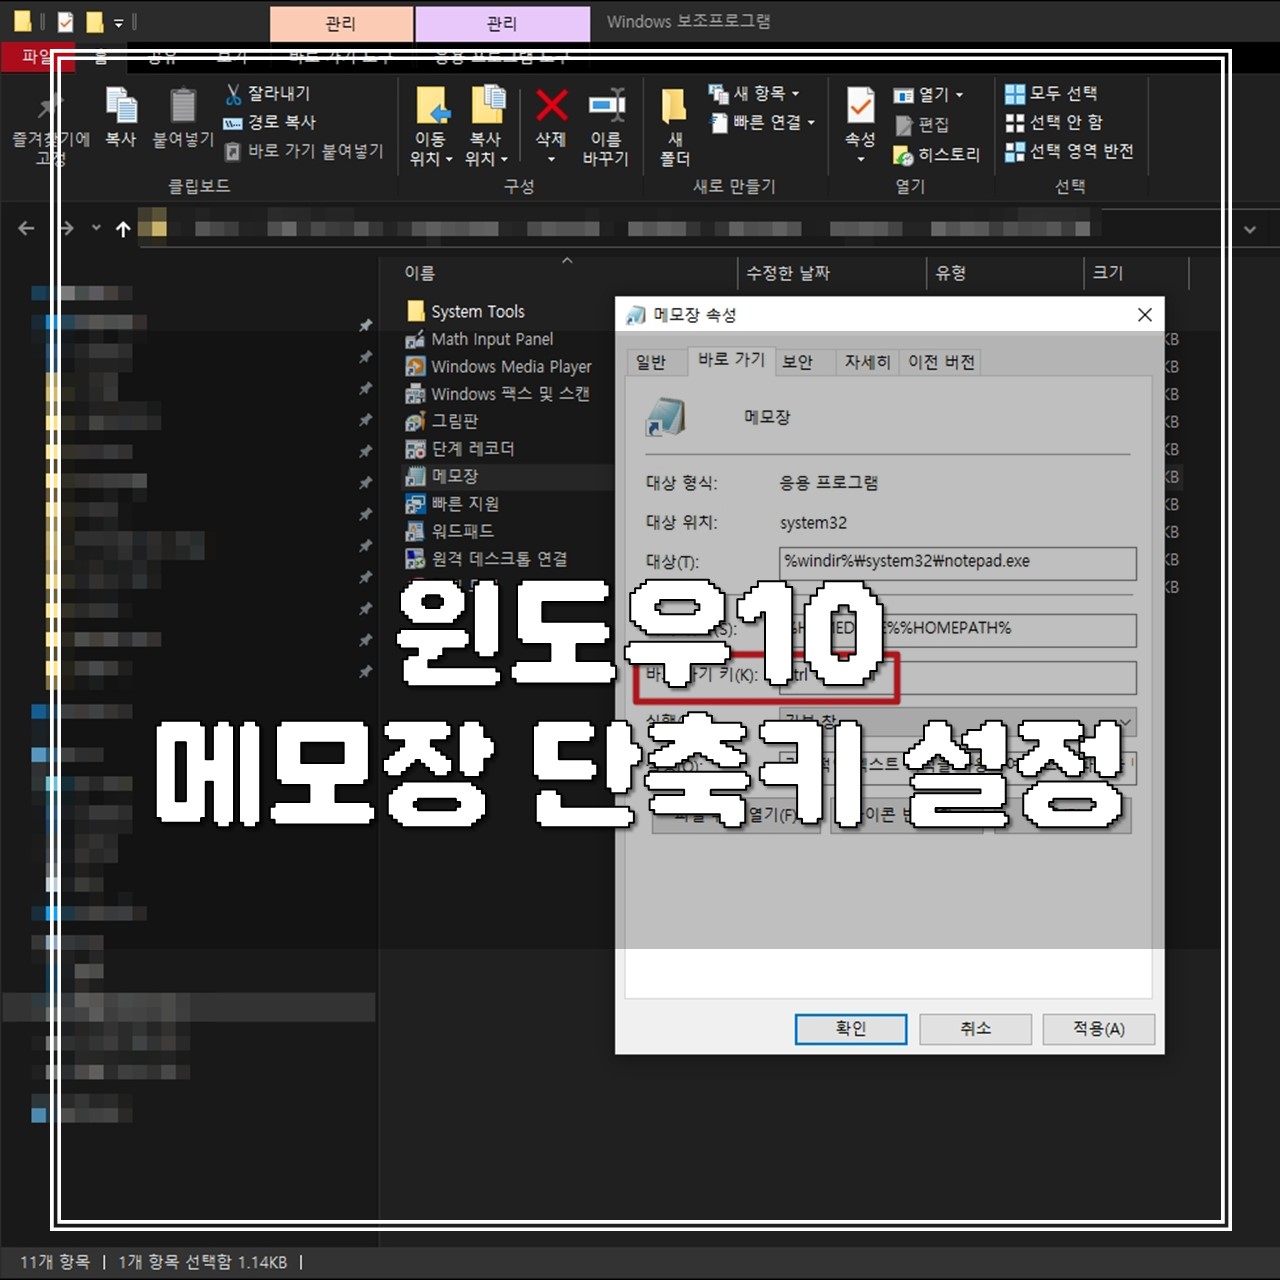Open the System Tools folder
The height and width of the screenshot is (1280, 1280).
465,311
